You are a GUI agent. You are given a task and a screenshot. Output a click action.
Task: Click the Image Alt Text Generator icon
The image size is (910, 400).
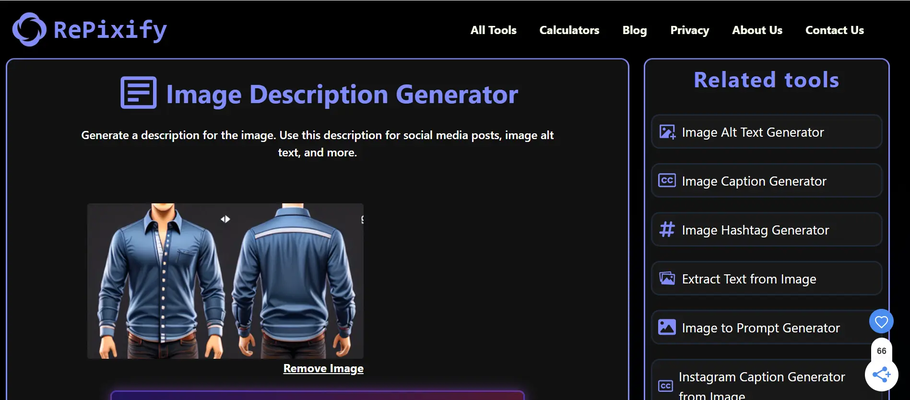coord(667,132)
